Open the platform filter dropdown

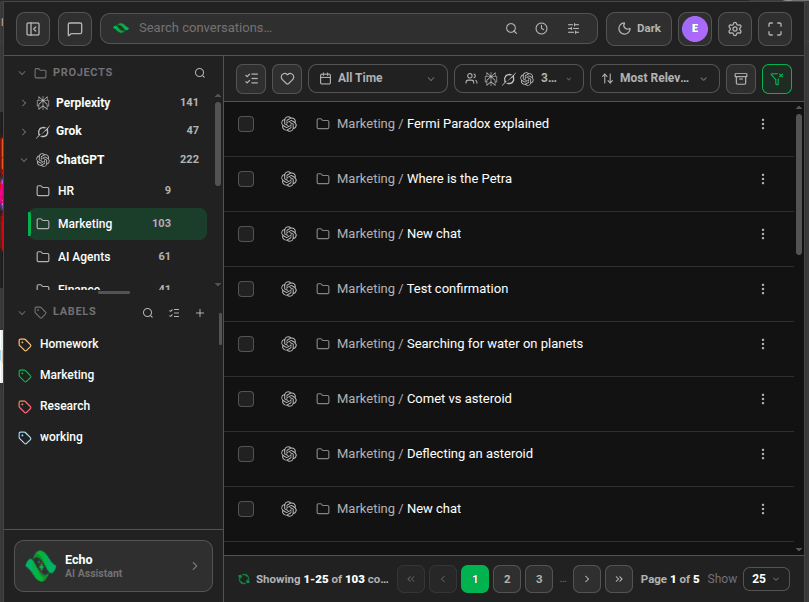(x=519, y=78)
